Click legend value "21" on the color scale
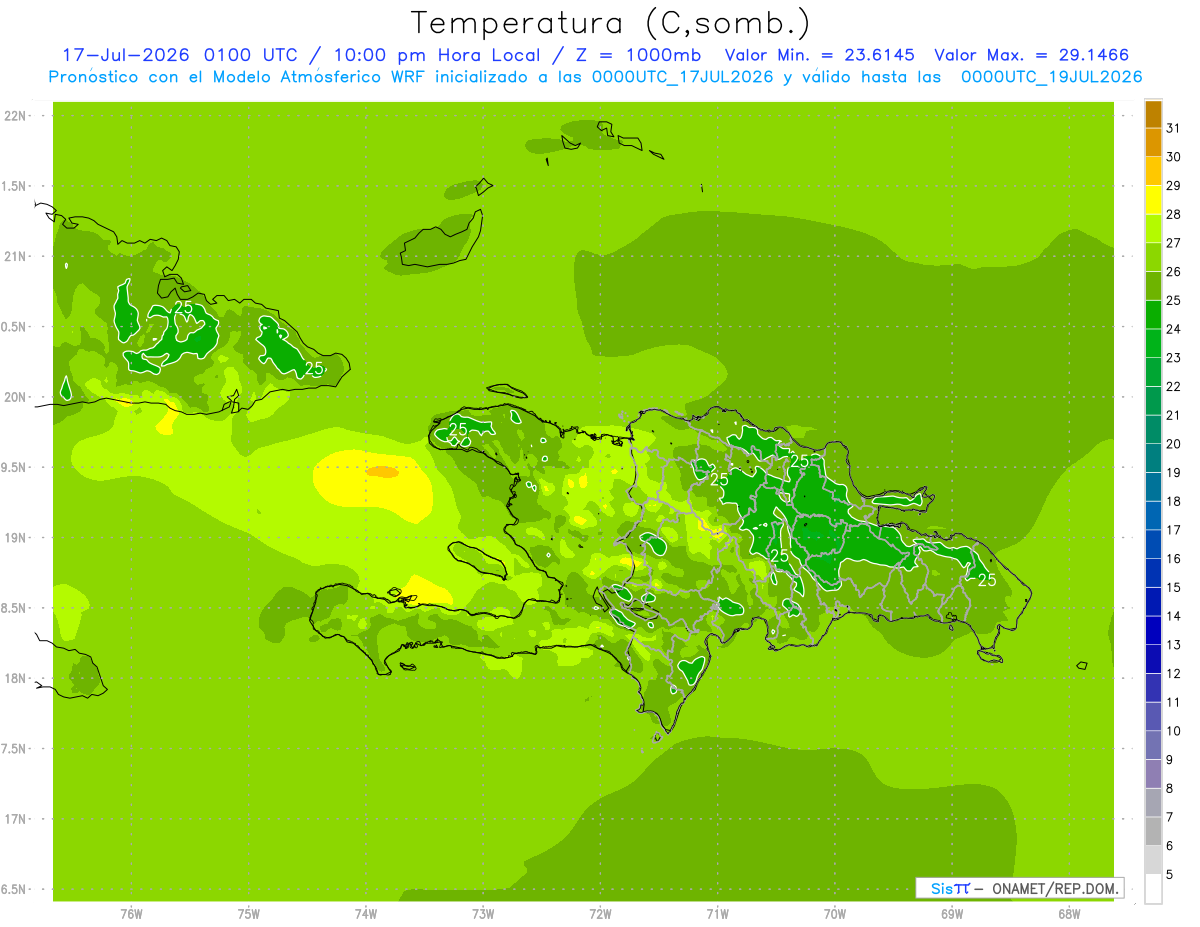1200x927 pixels. pos(1173,415)
